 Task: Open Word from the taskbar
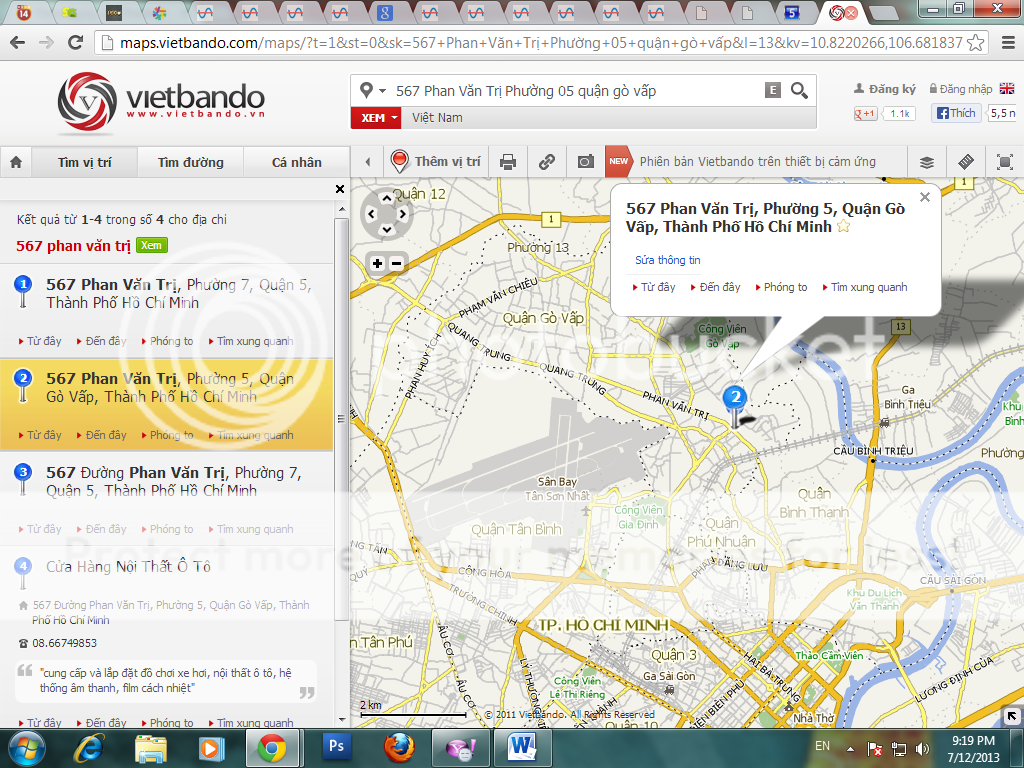point(523,746)
